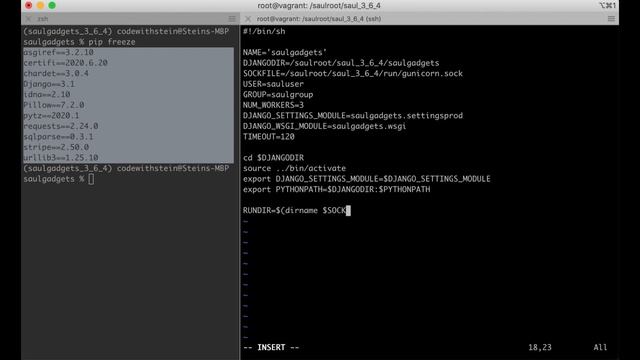Click the 'certifi==2020.6.20' line
Image resolution: width=640 pixels, height=360 pixels.
click(x=65, y=63)
